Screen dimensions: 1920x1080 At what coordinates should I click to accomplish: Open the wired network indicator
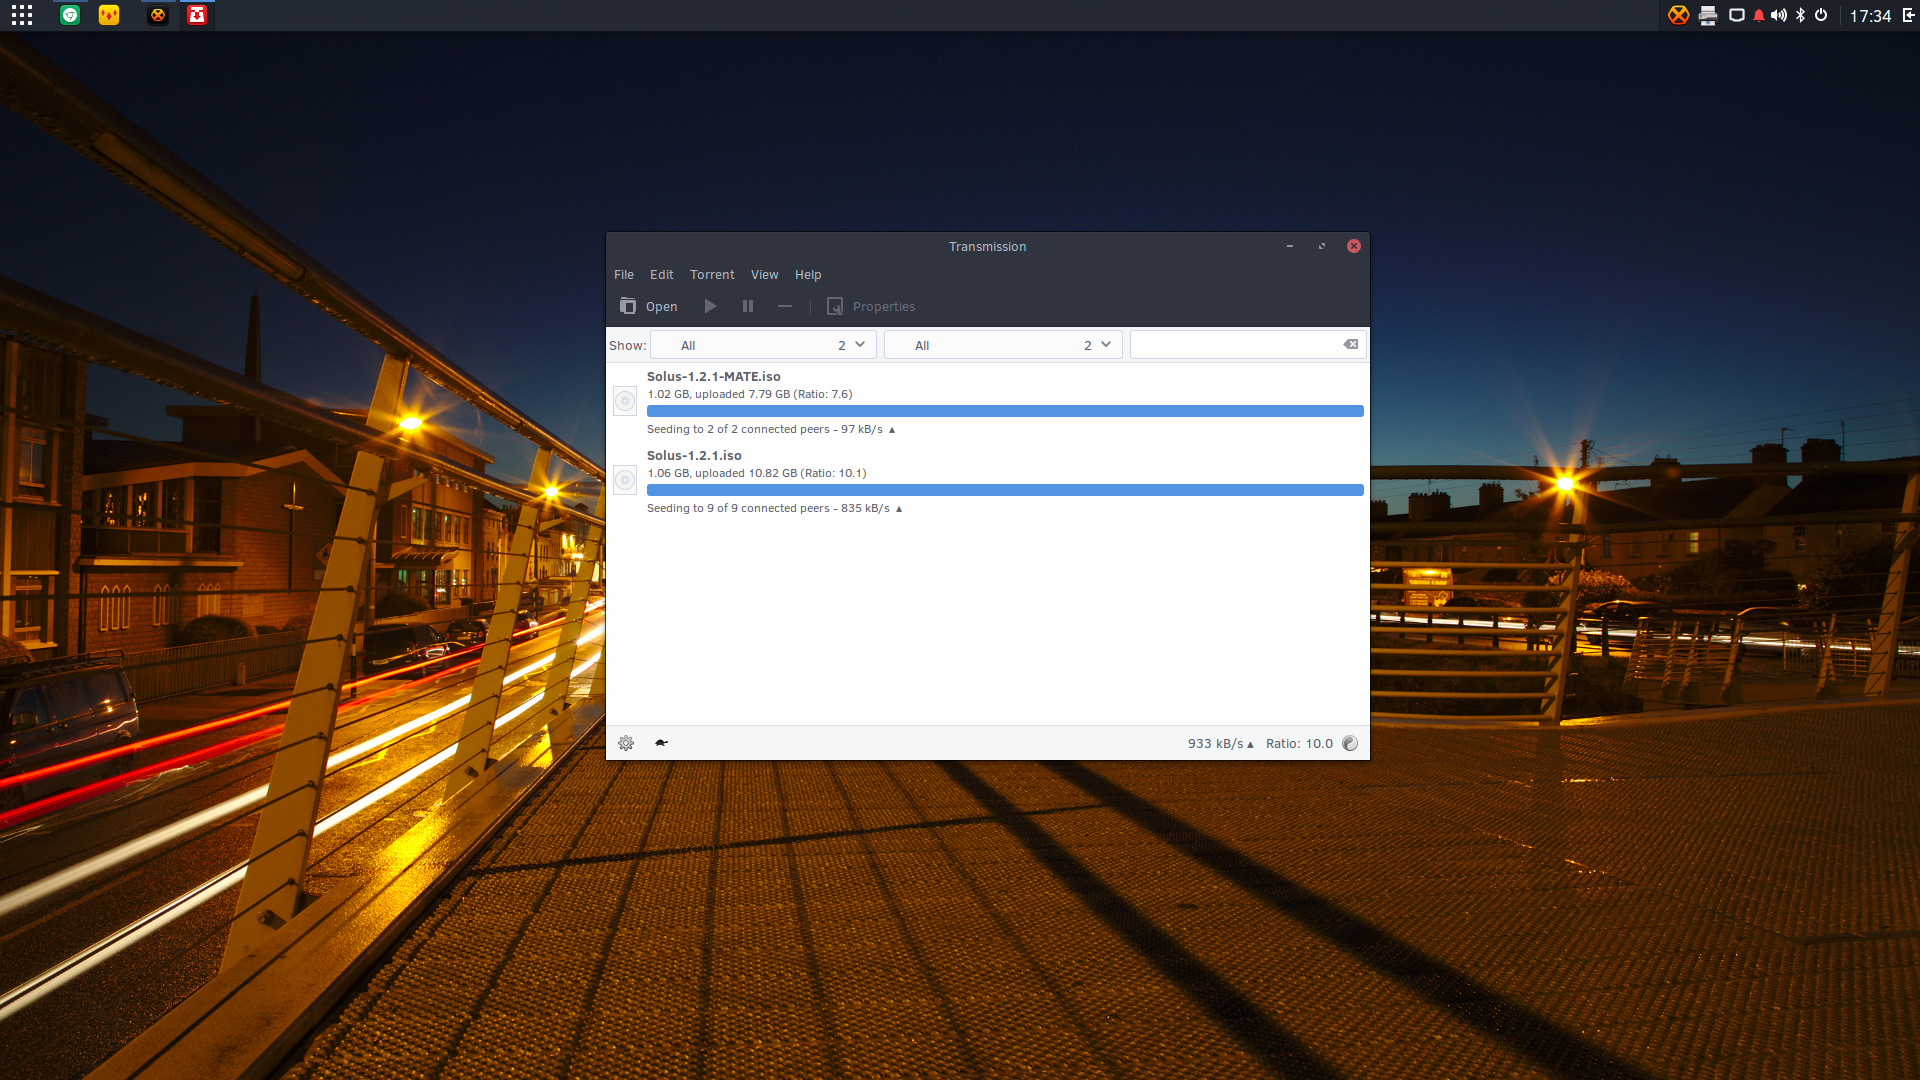(1737, 15)
